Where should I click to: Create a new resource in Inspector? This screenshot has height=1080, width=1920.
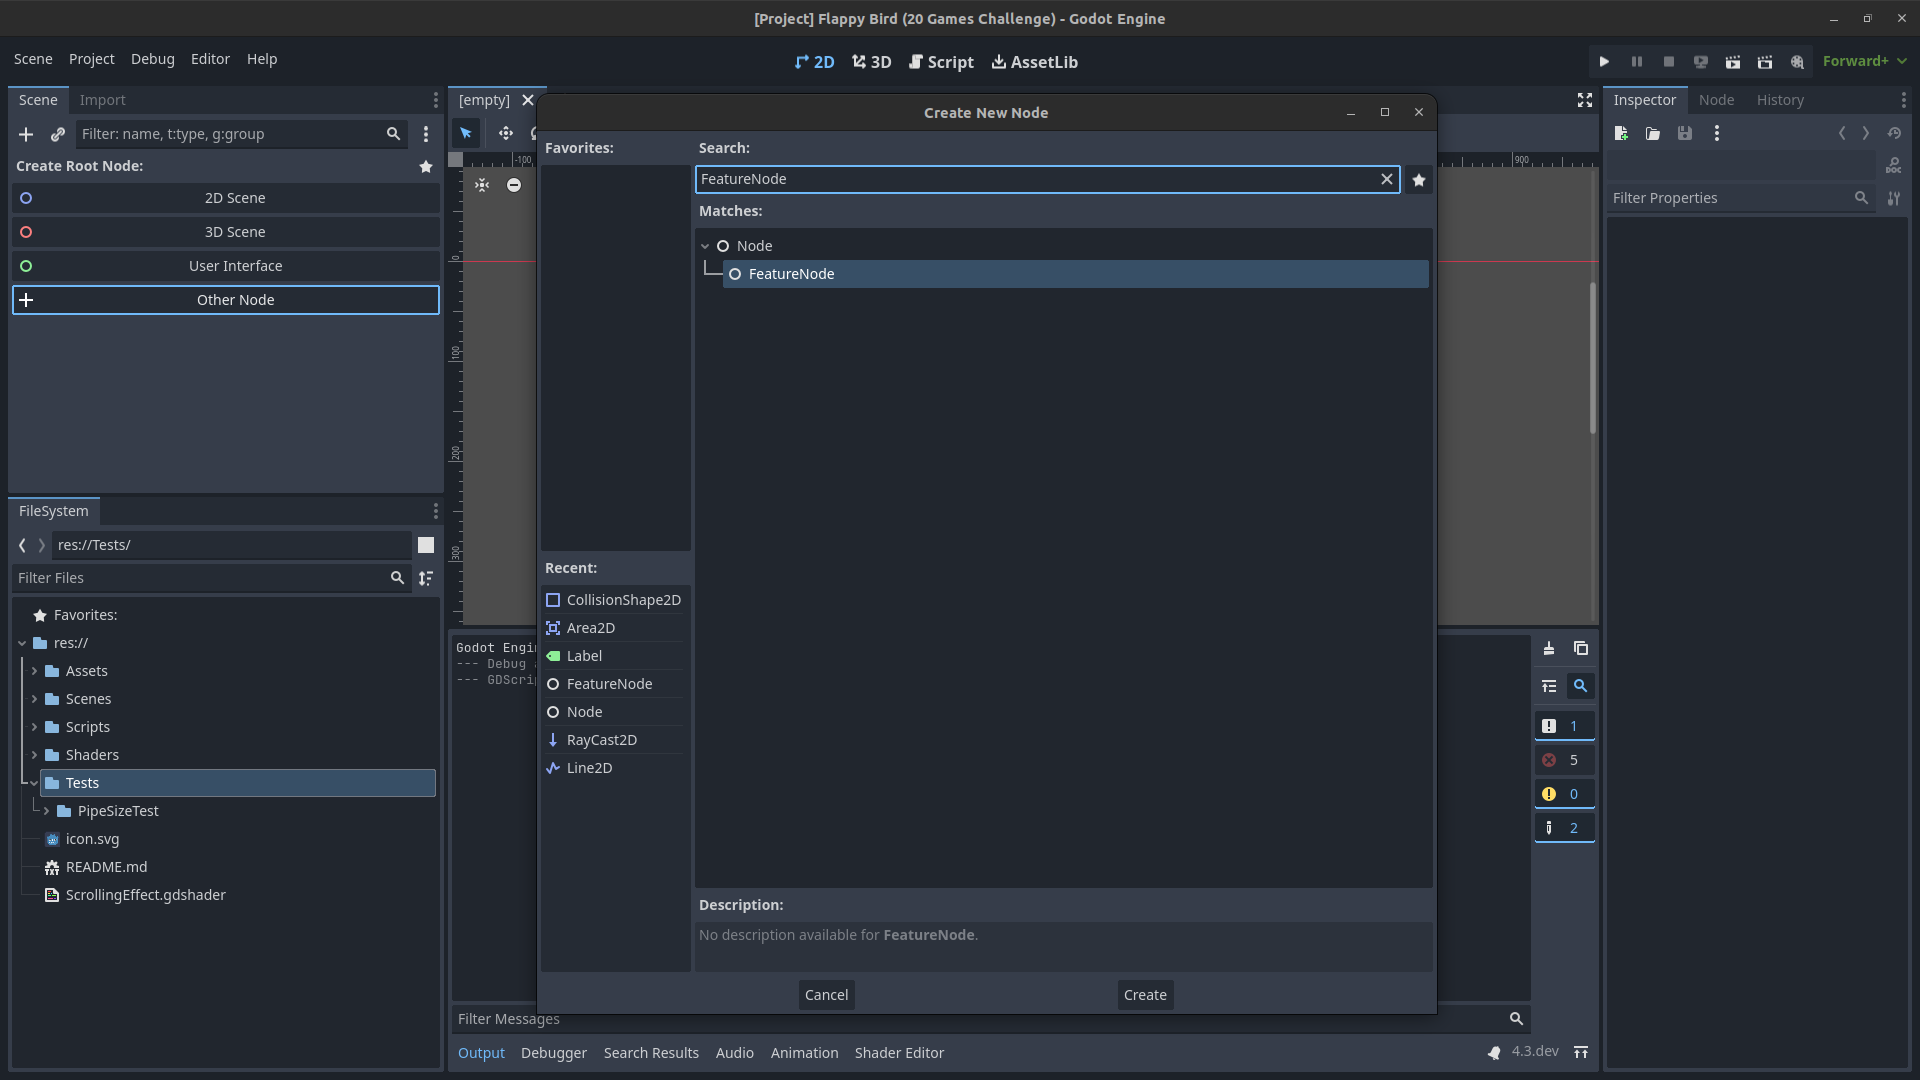pyautogui.click(x=1621, y=133)
